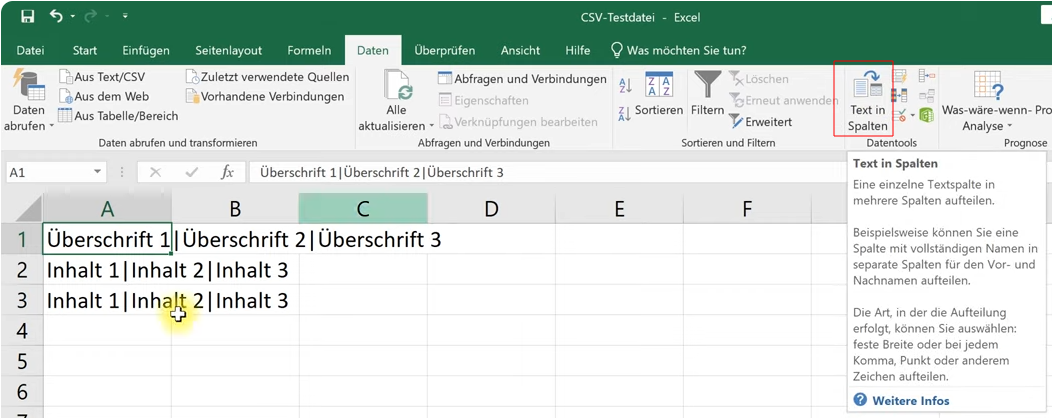The width and height of the screenshot is (1052, 418).
Task: Follow the Weitere Infos link
Action: 910,401
